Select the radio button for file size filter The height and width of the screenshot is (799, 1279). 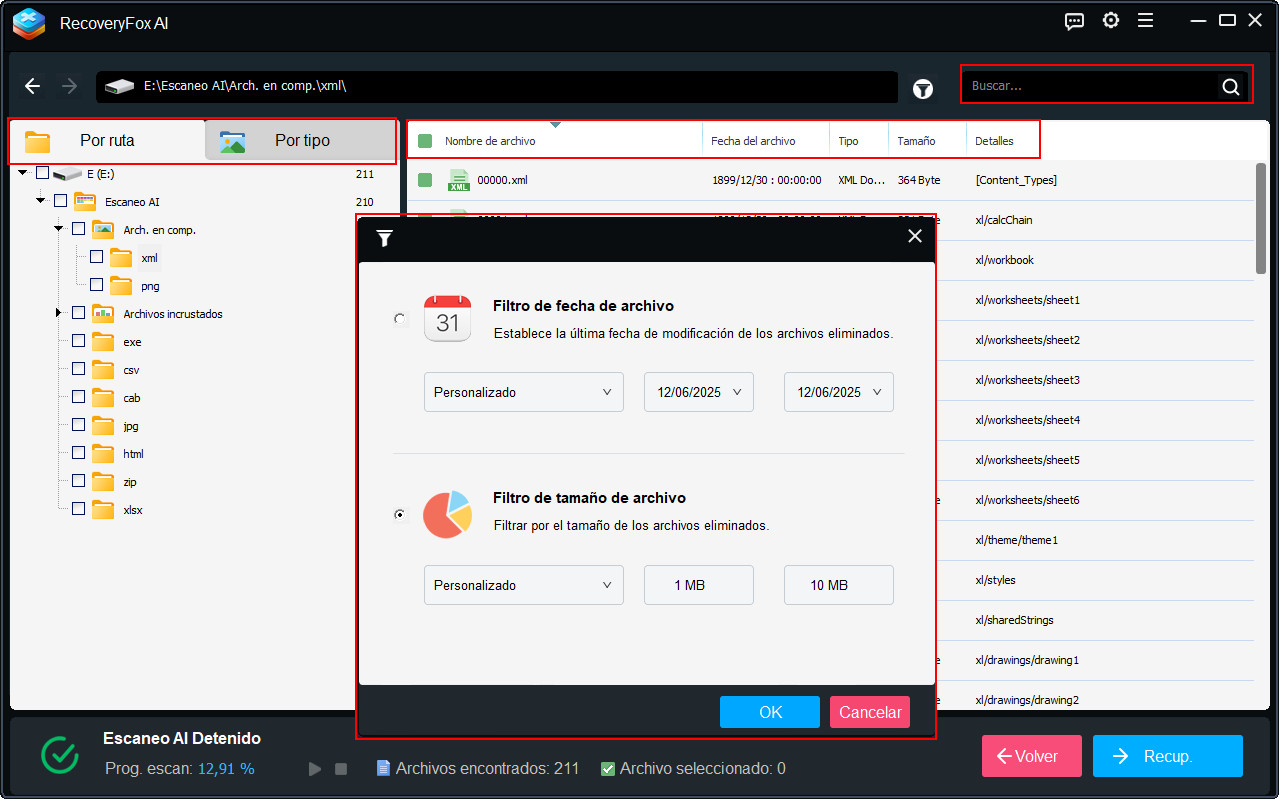400,514
